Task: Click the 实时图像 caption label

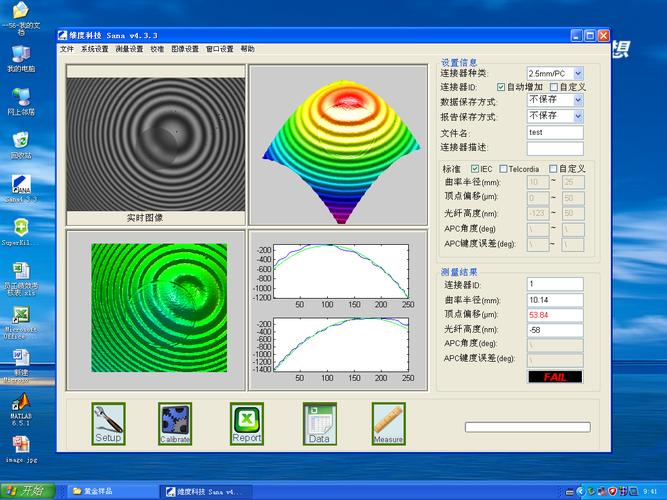Action: (145, 218)
